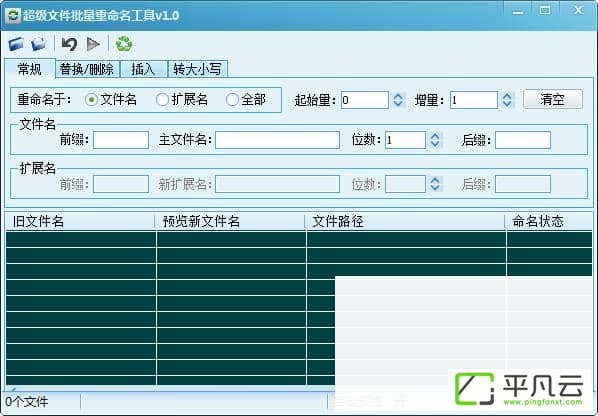Click the add files folder icon
Viewport: 598px width, 416px height.
(x=16, y=44)
